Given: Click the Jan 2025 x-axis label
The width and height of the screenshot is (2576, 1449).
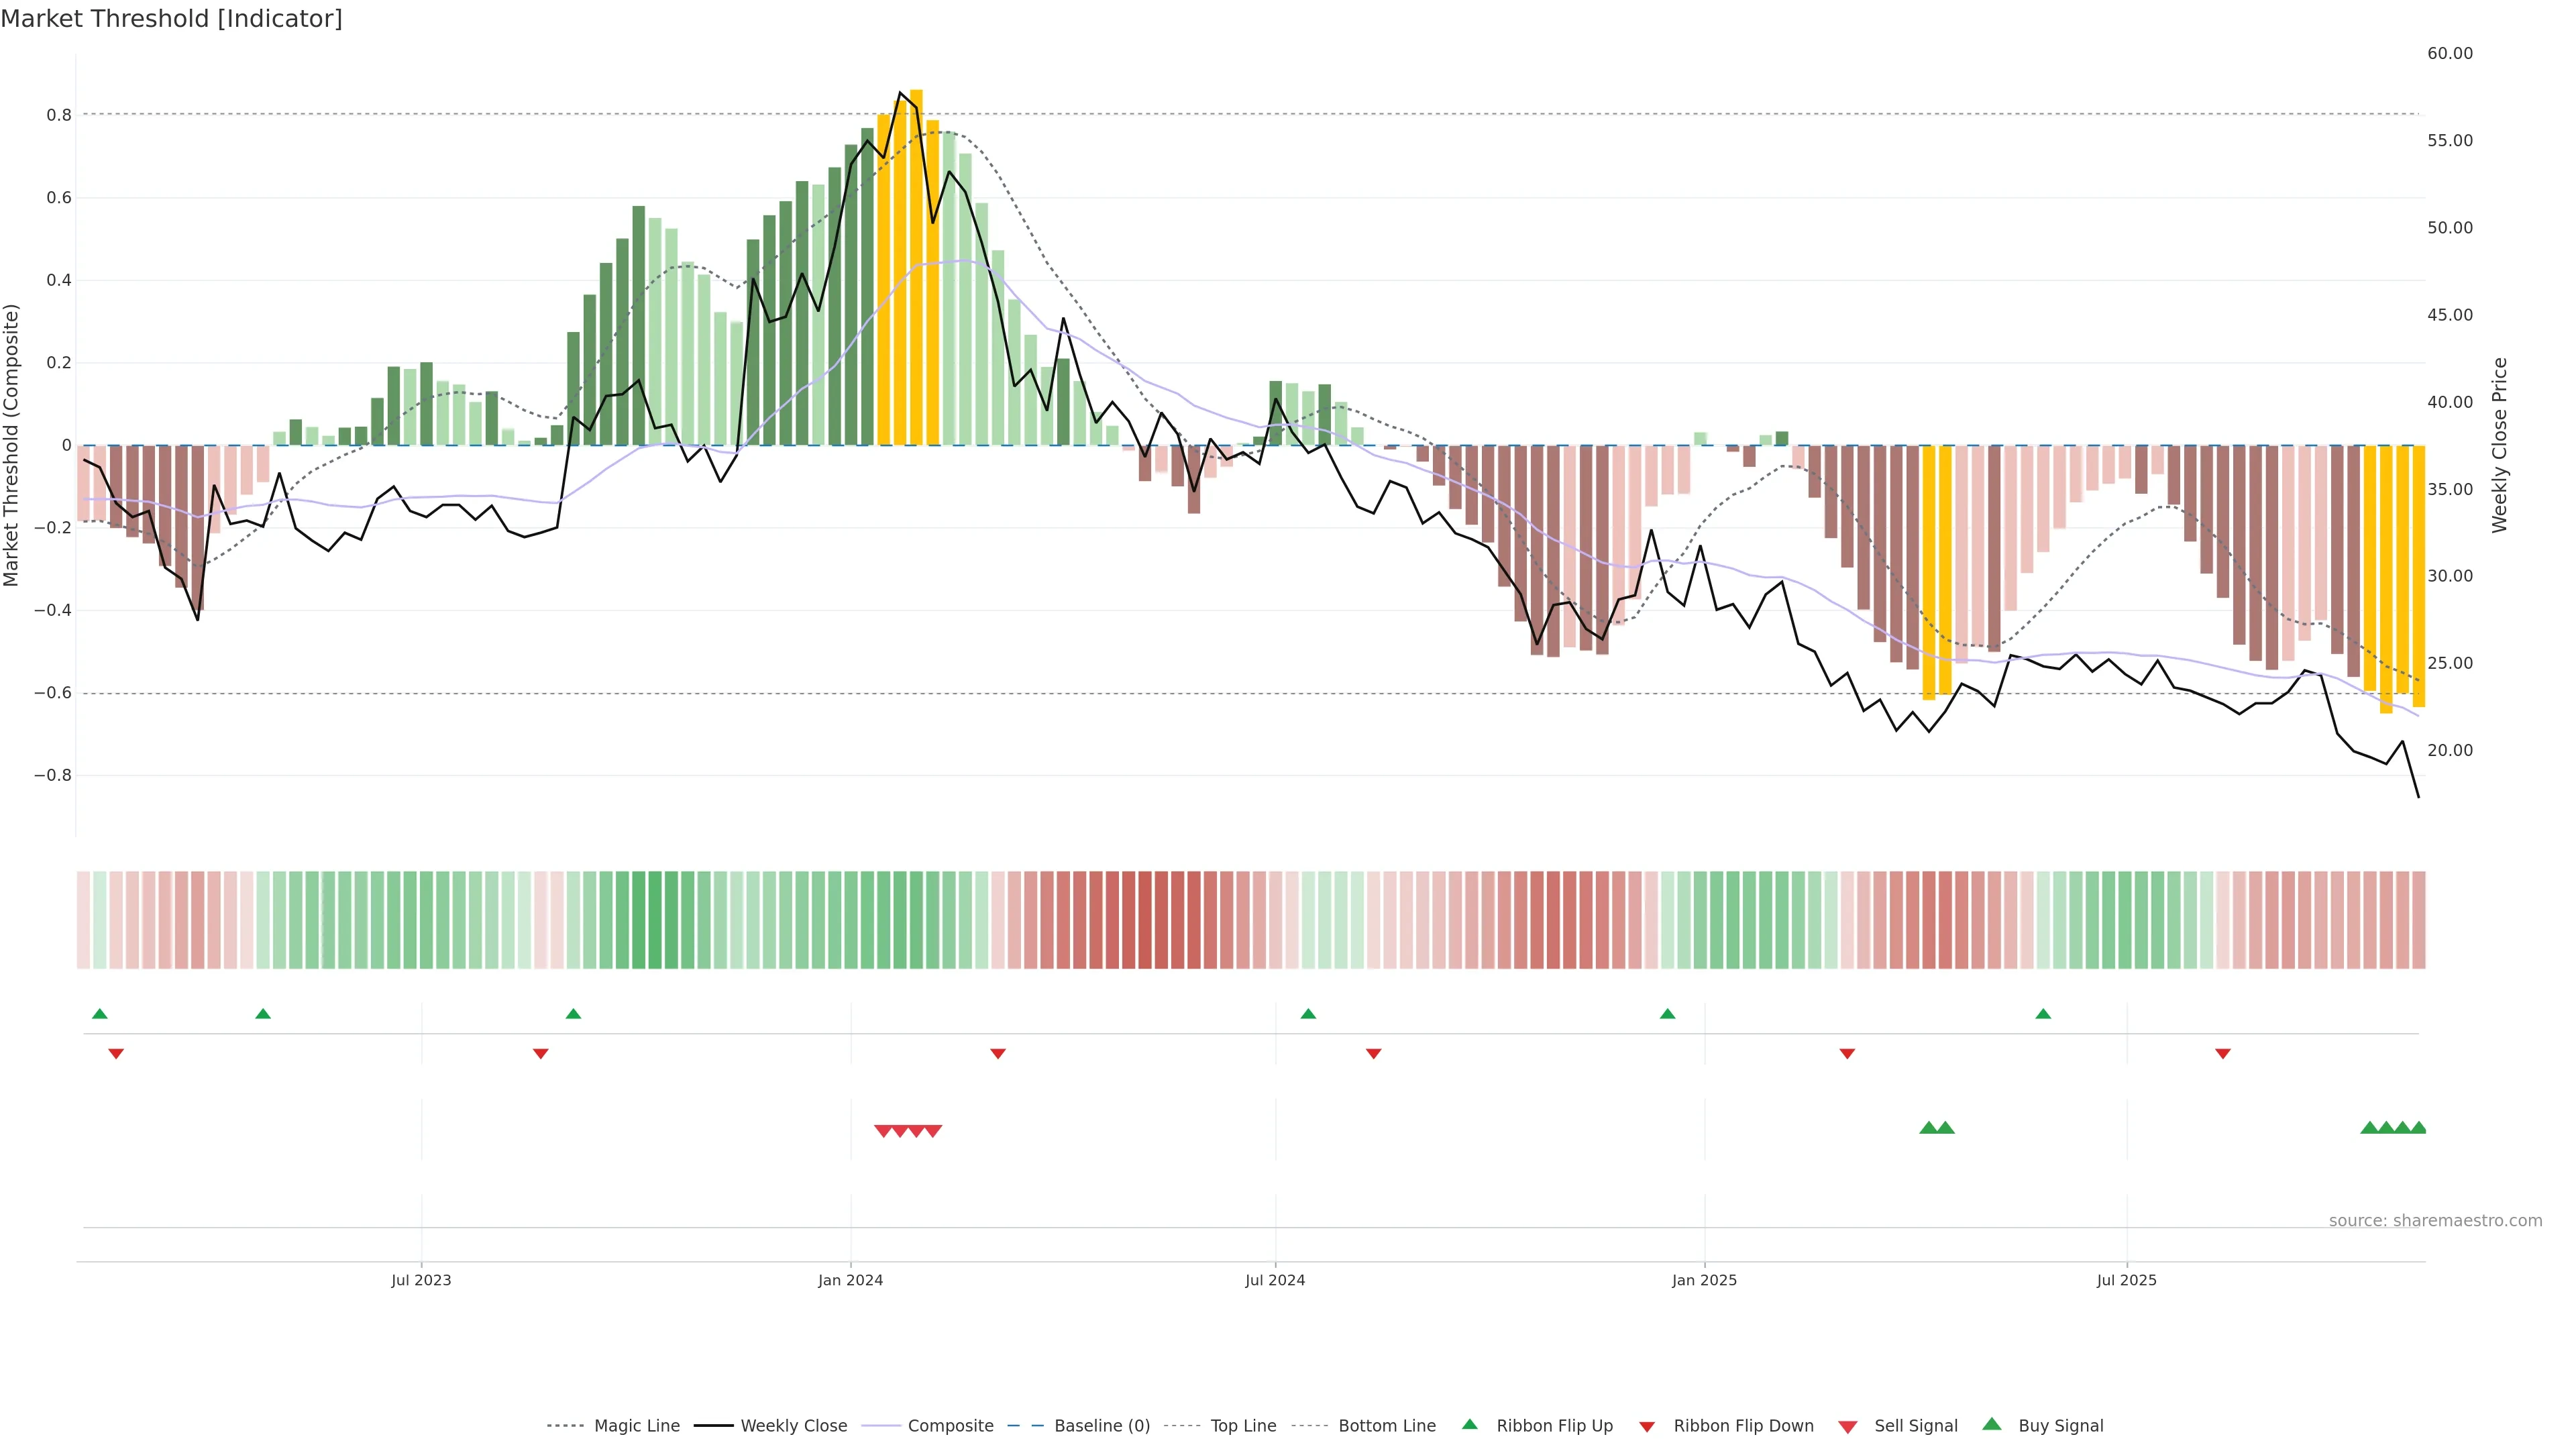Looking at the screenshot, I should click(1704, 1280).
